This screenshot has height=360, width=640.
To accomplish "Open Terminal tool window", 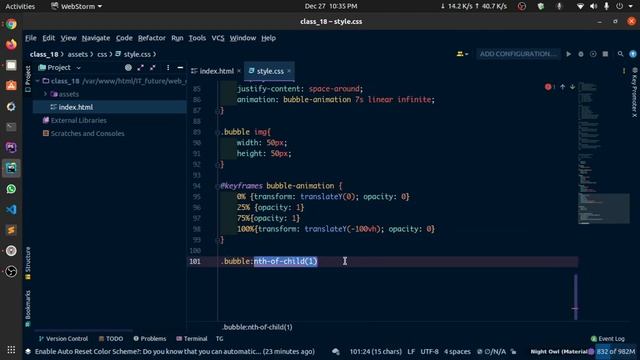I will tap(192, 339).
